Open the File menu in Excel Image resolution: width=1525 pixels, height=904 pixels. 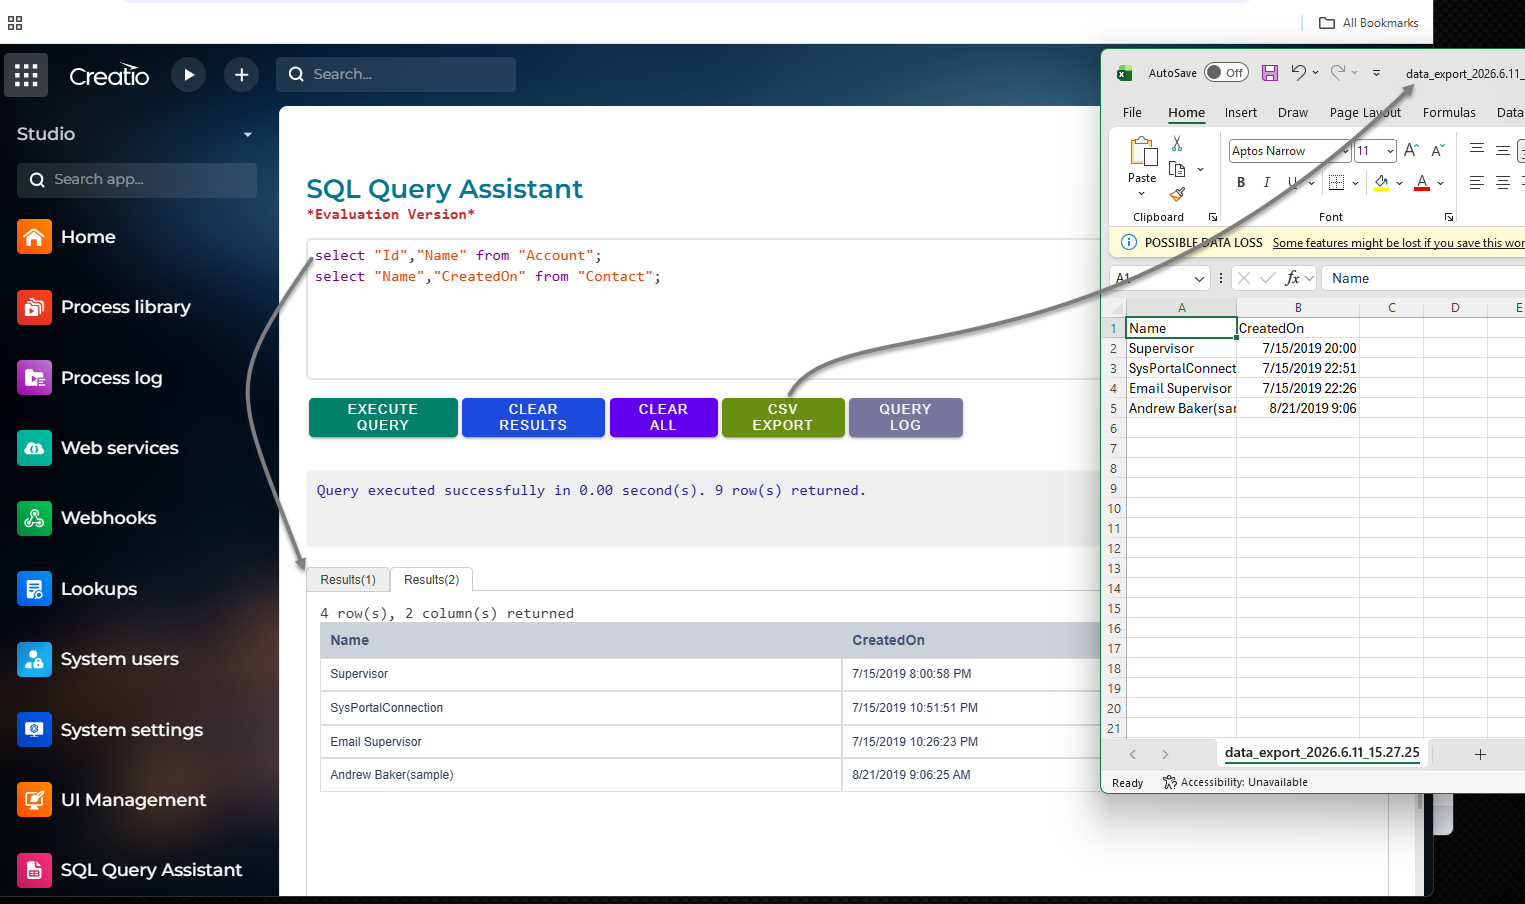1132,113
